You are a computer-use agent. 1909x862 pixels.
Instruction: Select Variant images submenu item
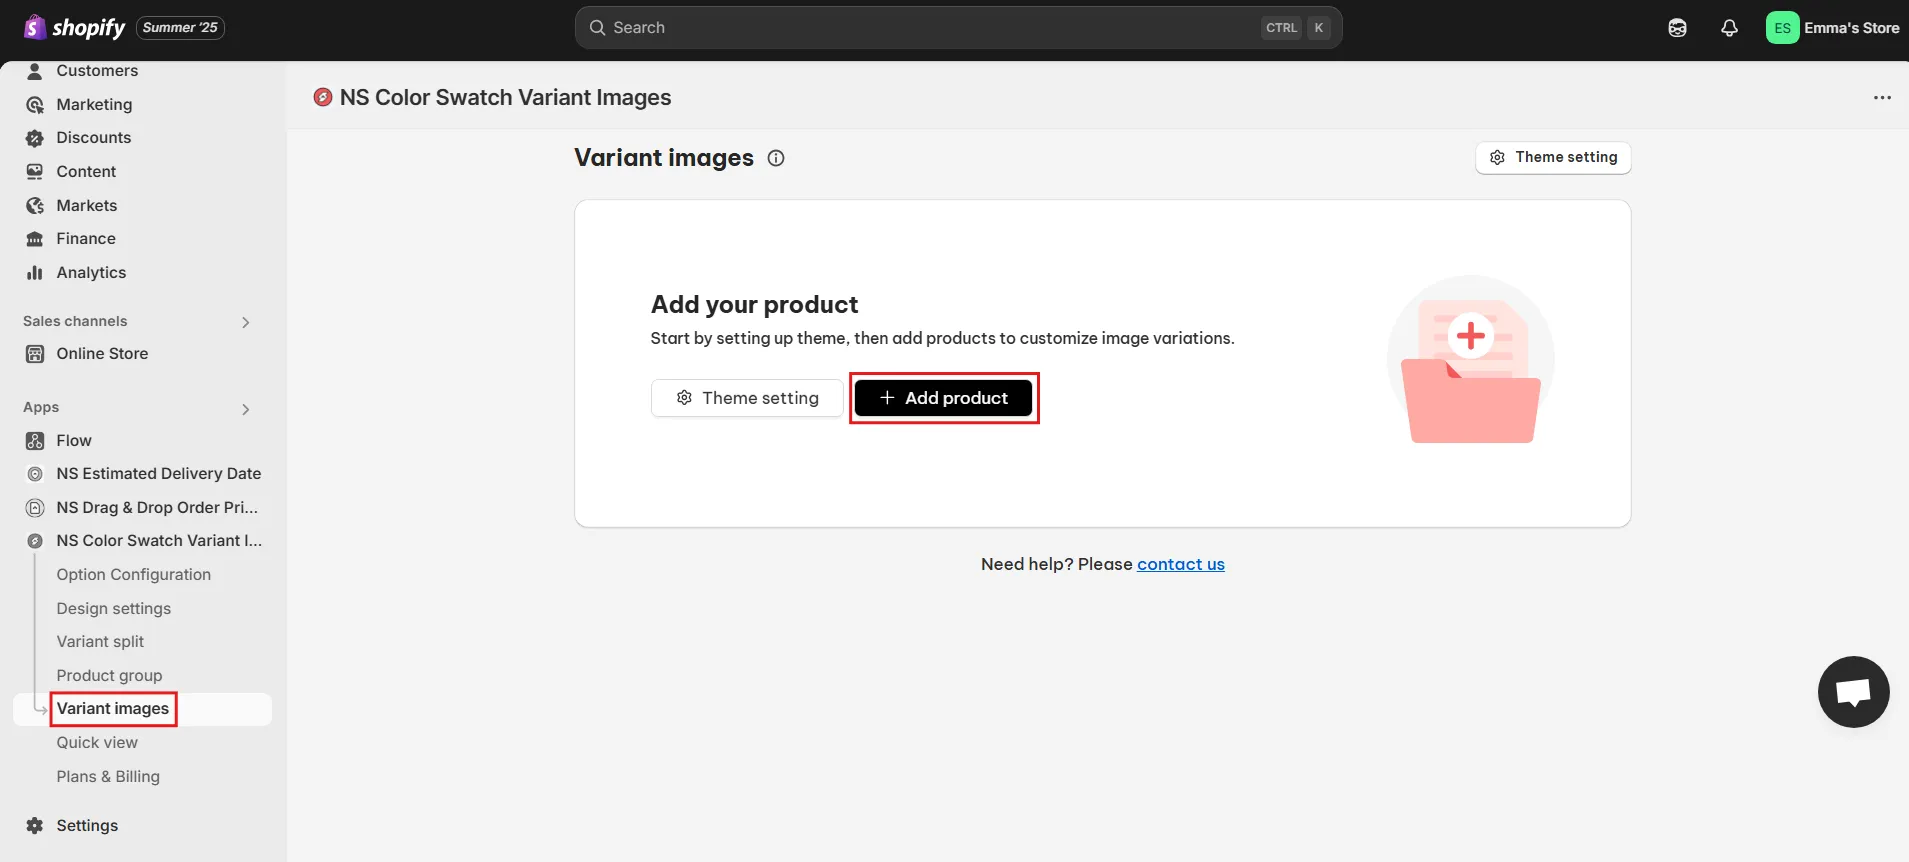[113, 709]
